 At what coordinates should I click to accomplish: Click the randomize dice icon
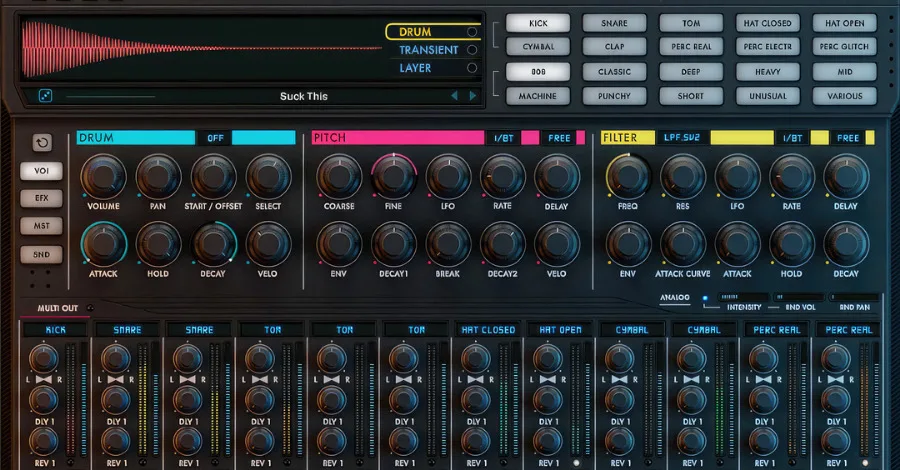[x=45, y=96]
